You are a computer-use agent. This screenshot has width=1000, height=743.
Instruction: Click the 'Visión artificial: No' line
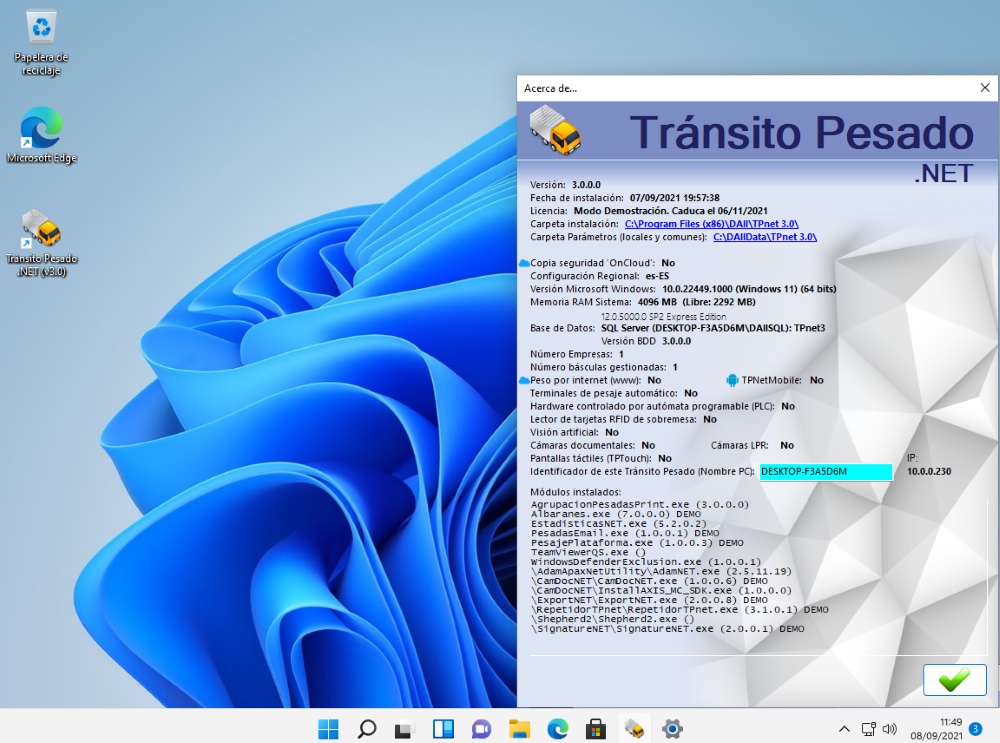click(575, 432)
